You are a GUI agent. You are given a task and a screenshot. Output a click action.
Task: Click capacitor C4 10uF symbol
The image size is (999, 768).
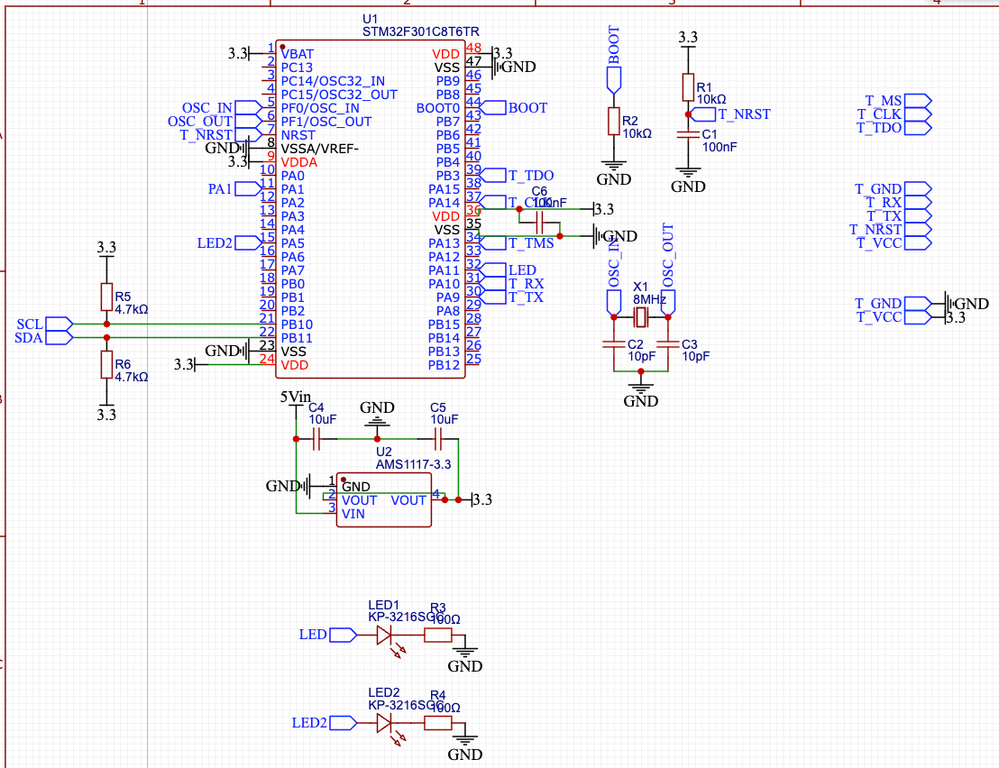coord(316,439)
